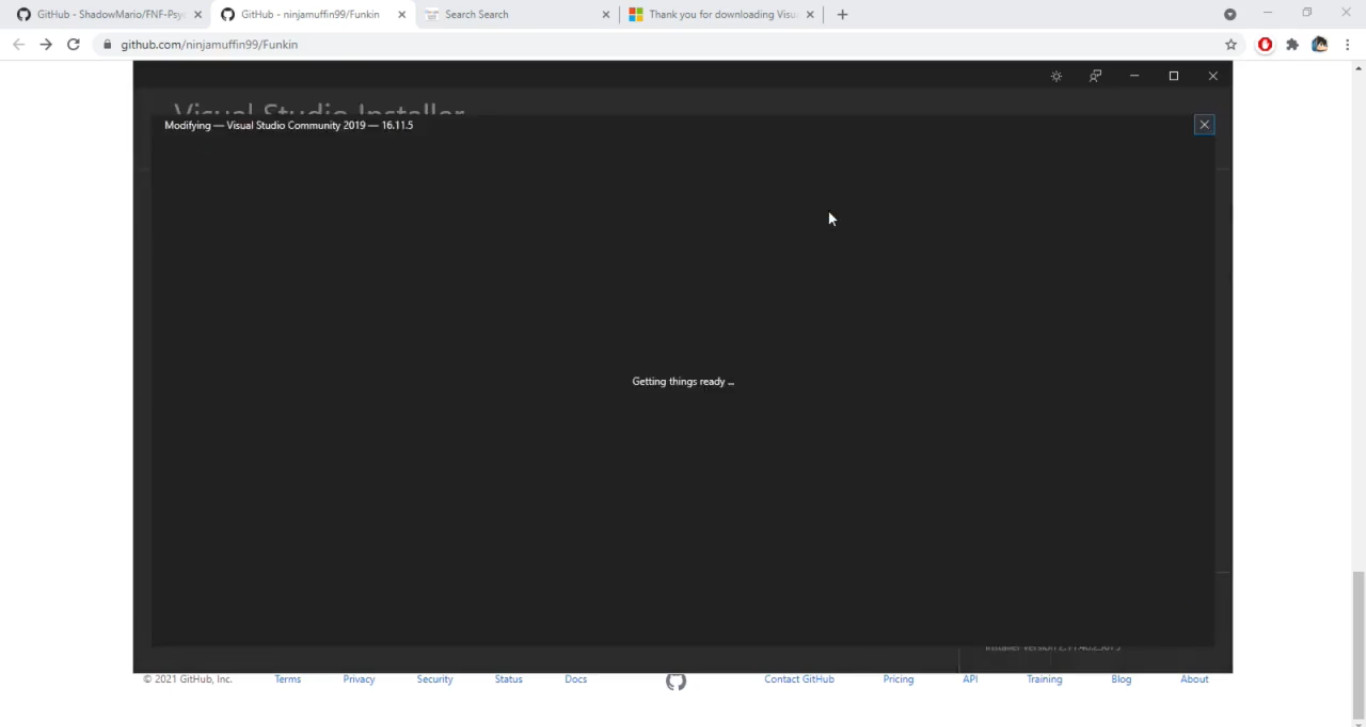Open the Chrome profile avatar menu
This screenshot has width=1366, height=727.
(1319, 44)
